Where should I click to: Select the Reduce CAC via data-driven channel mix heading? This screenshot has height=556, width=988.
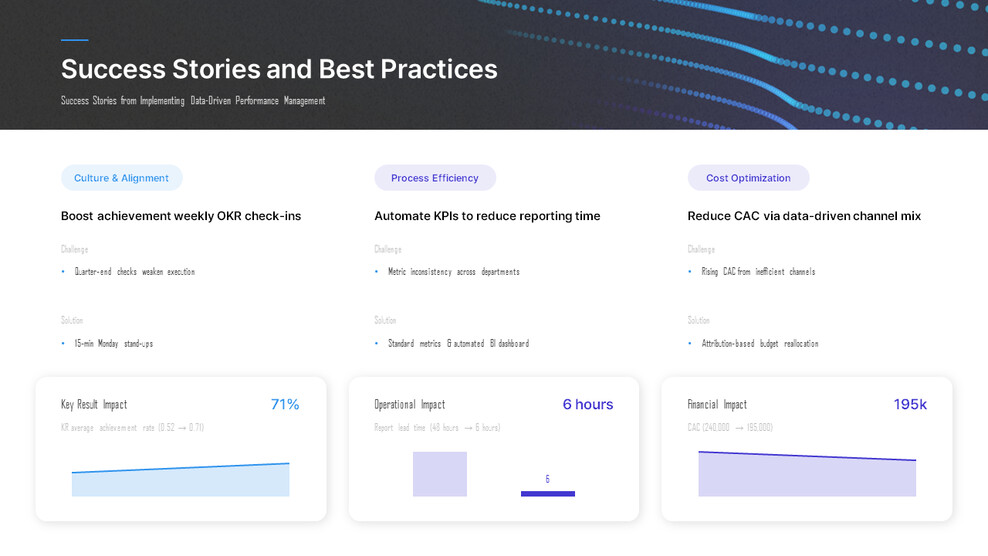click(804, 216)
